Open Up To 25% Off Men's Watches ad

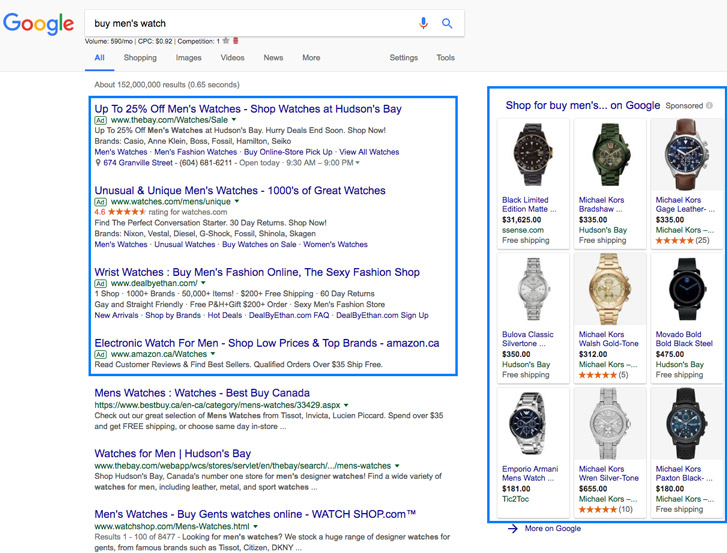pyautogui.click(x=248, y=109)
